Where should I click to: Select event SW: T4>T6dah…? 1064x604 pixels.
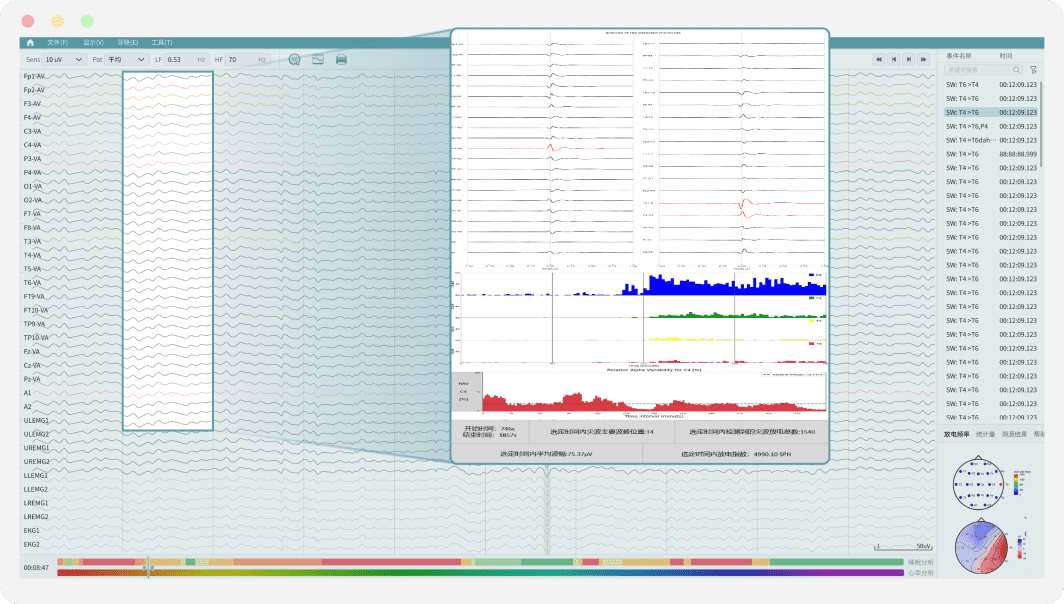(991, 140)
